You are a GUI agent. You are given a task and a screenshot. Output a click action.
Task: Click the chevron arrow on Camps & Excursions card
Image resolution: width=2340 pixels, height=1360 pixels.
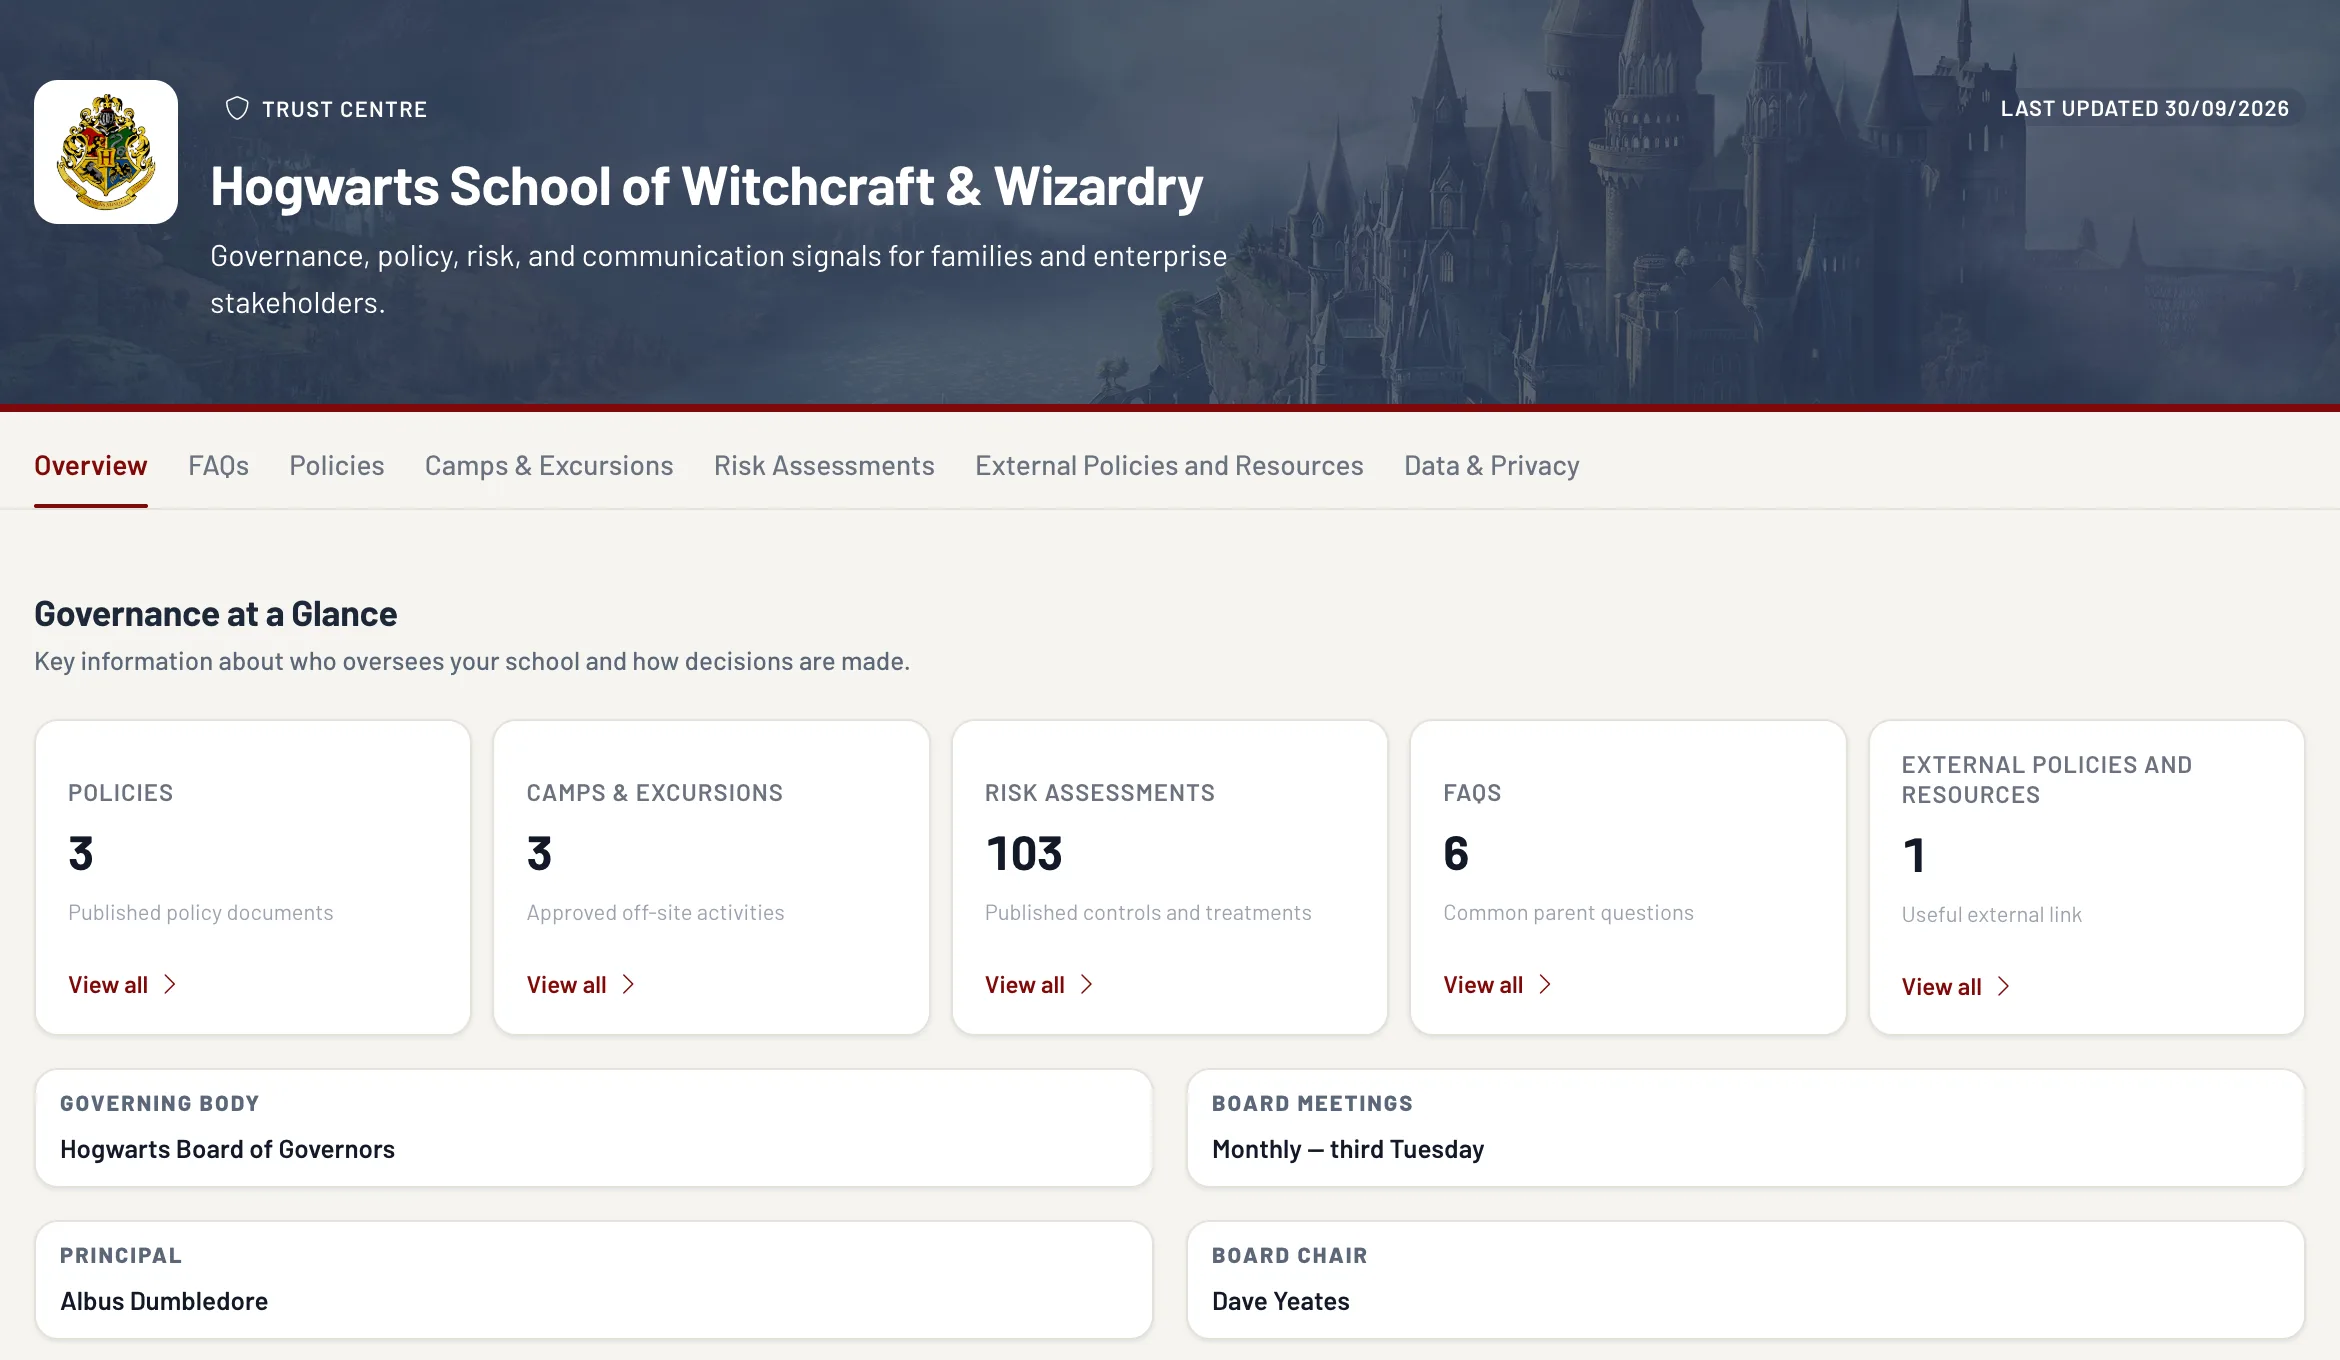coord(628,985)
